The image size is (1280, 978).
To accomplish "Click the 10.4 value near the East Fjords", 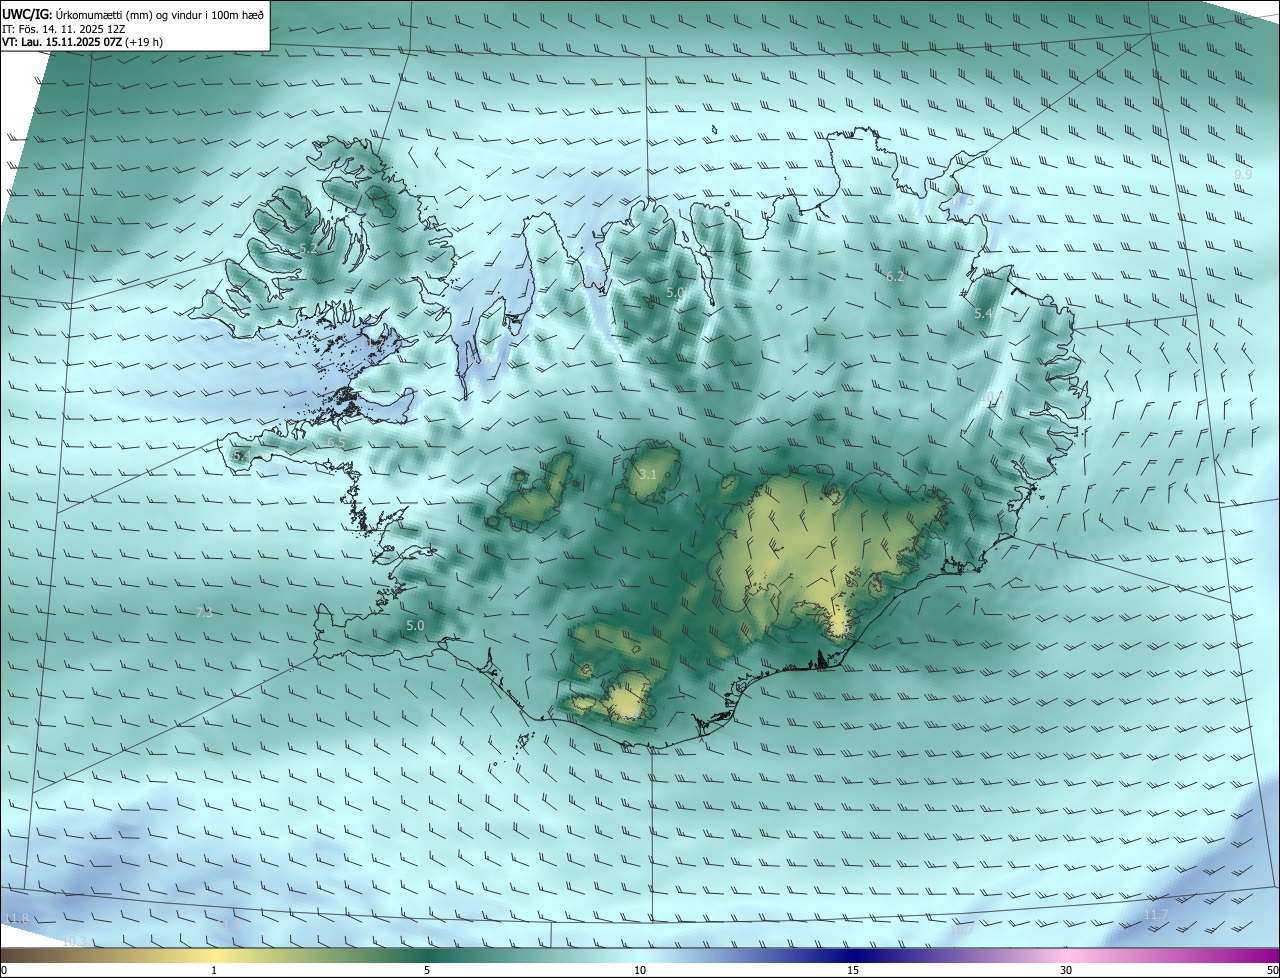I will tap(991, 398).
